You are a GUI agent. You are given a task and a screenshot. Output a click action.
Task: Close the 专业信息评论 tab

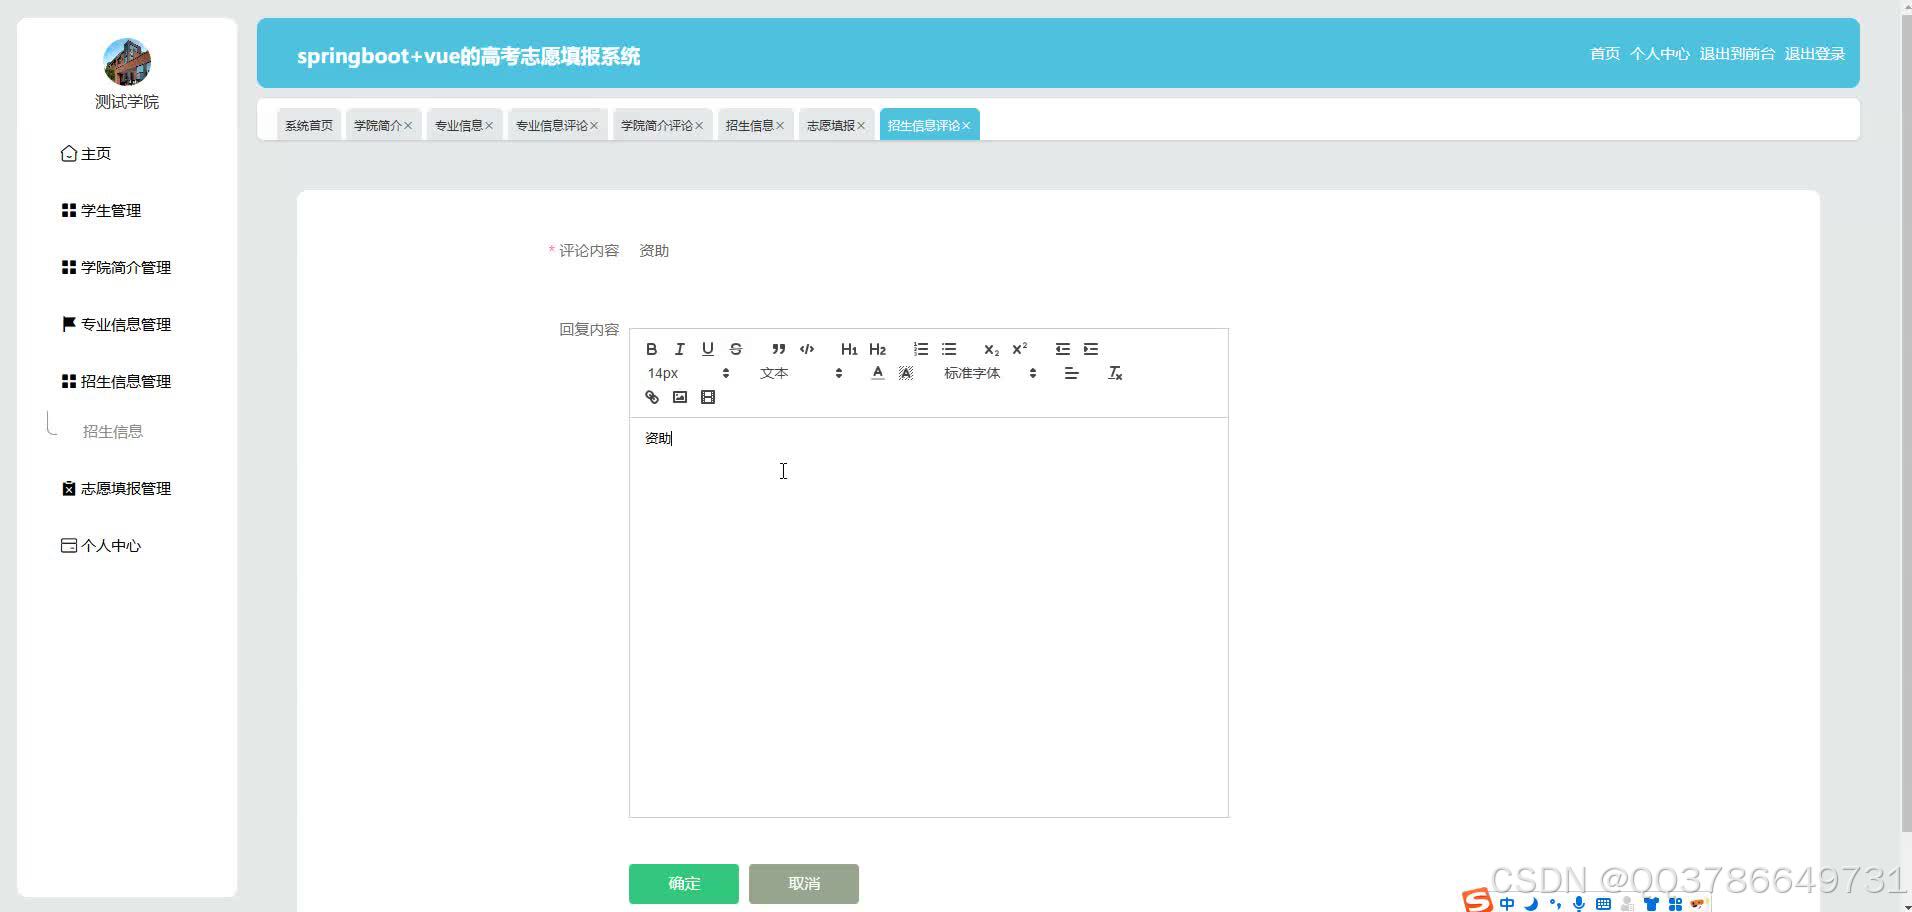pyautogui.click(x=595, y=124)
